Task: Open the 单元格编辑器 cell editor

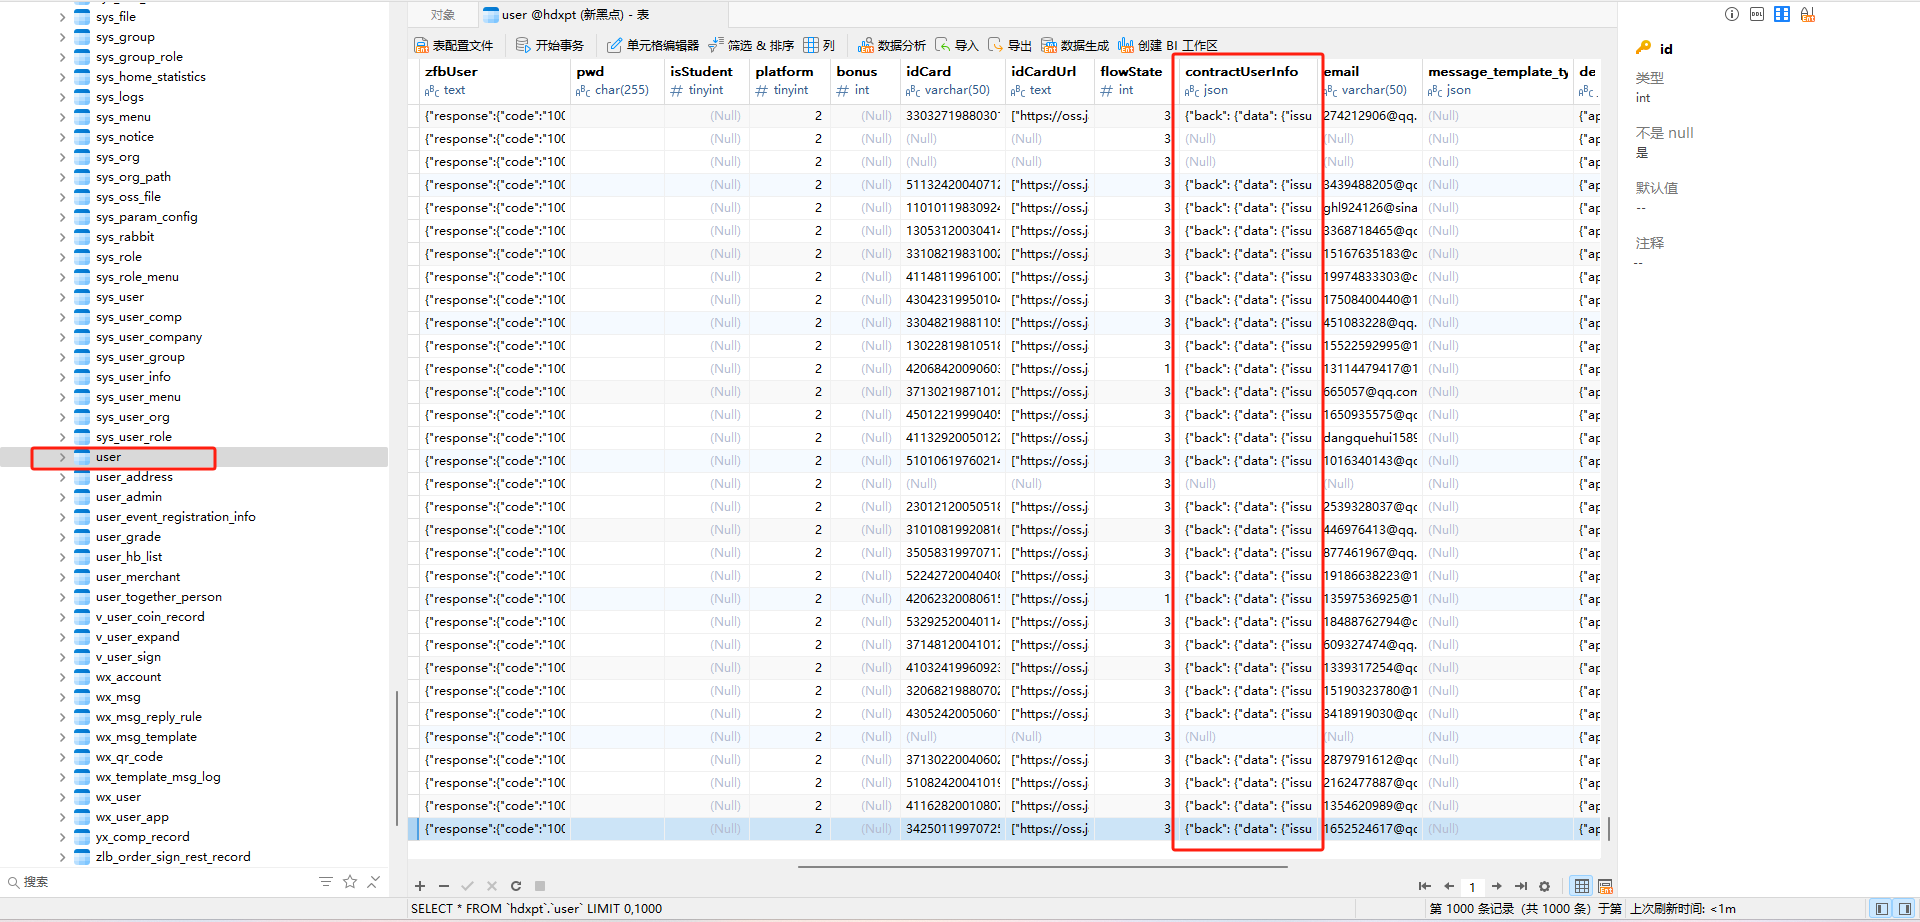Action: pos(652,45)
